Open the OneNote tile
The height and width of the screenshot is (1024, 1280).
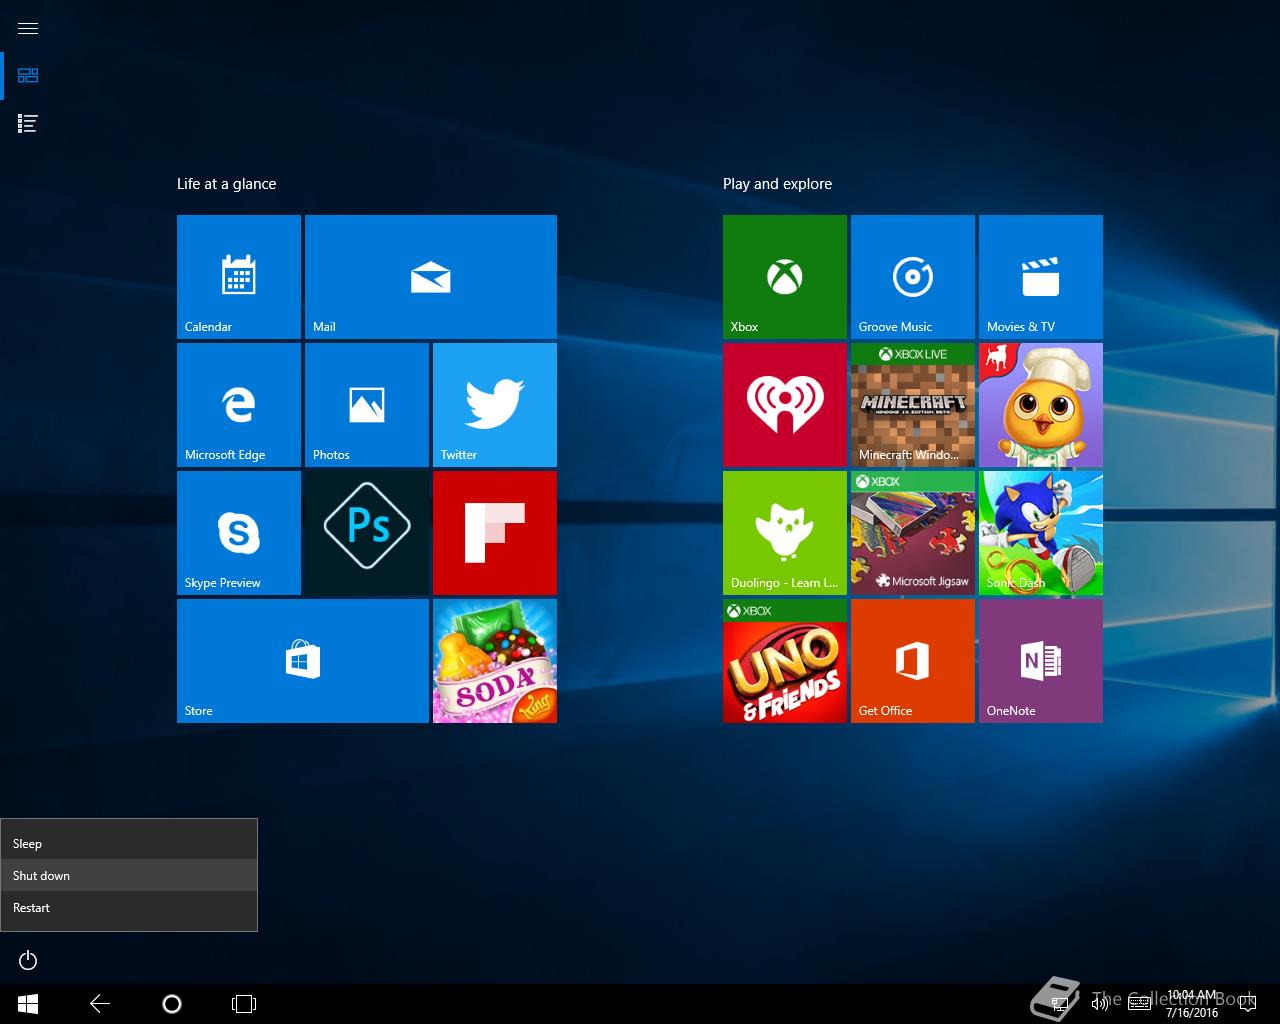(1041, 661)
